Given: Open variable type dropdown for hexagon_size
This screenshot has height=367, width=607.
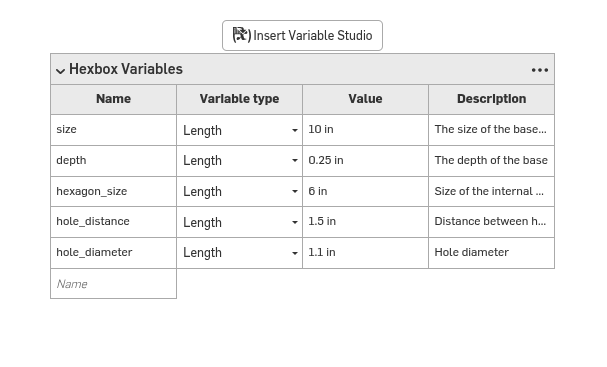Looking at the screenshot, I should 240,192.
